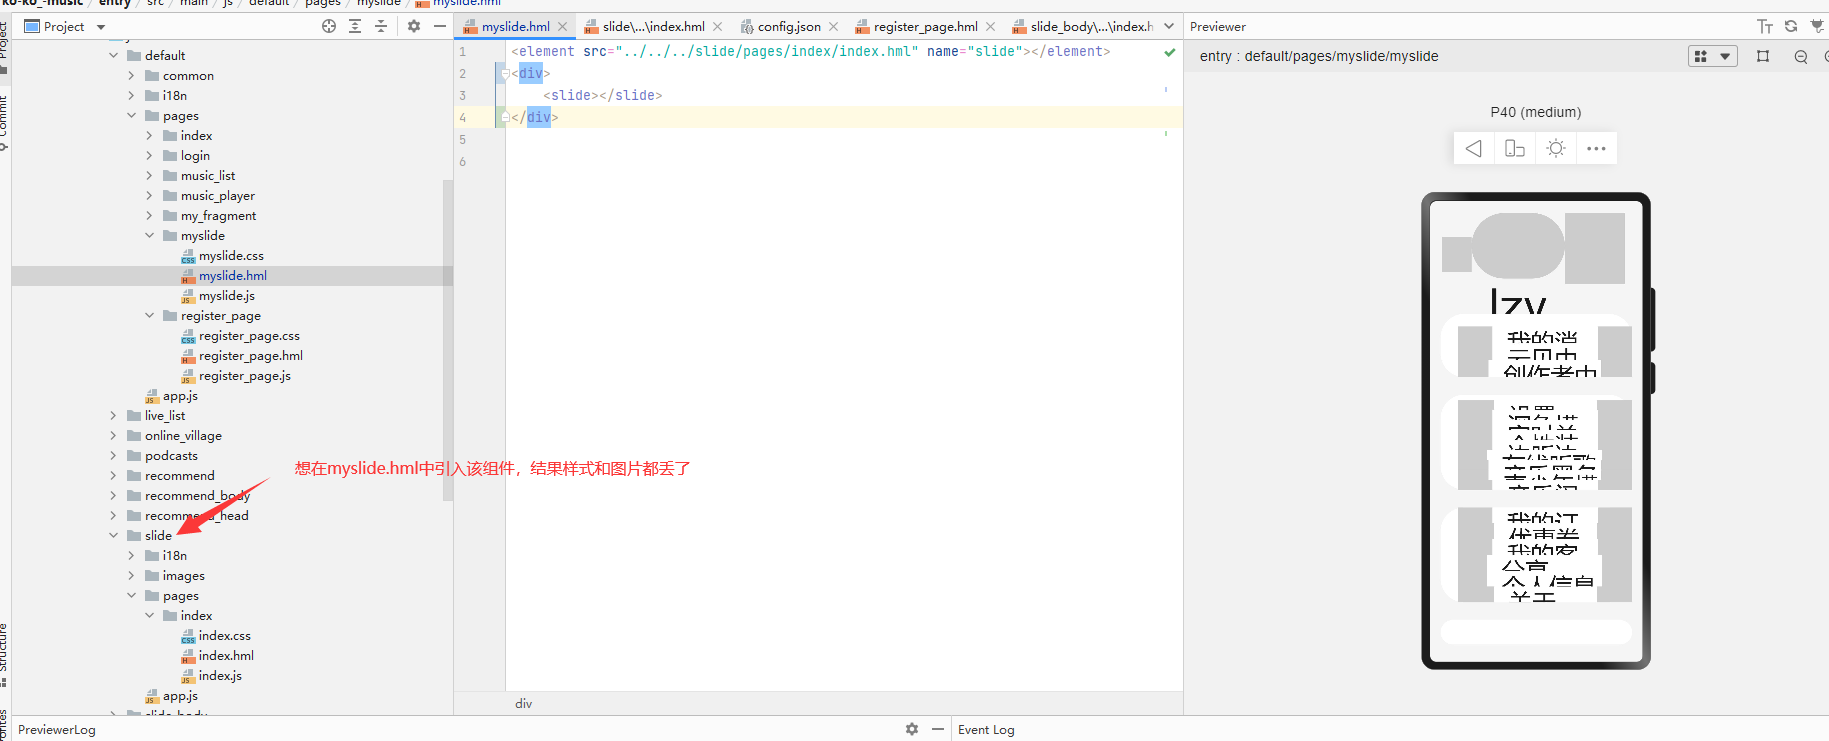
Task: Expand the music_player folder
Action: coord(149,195)
